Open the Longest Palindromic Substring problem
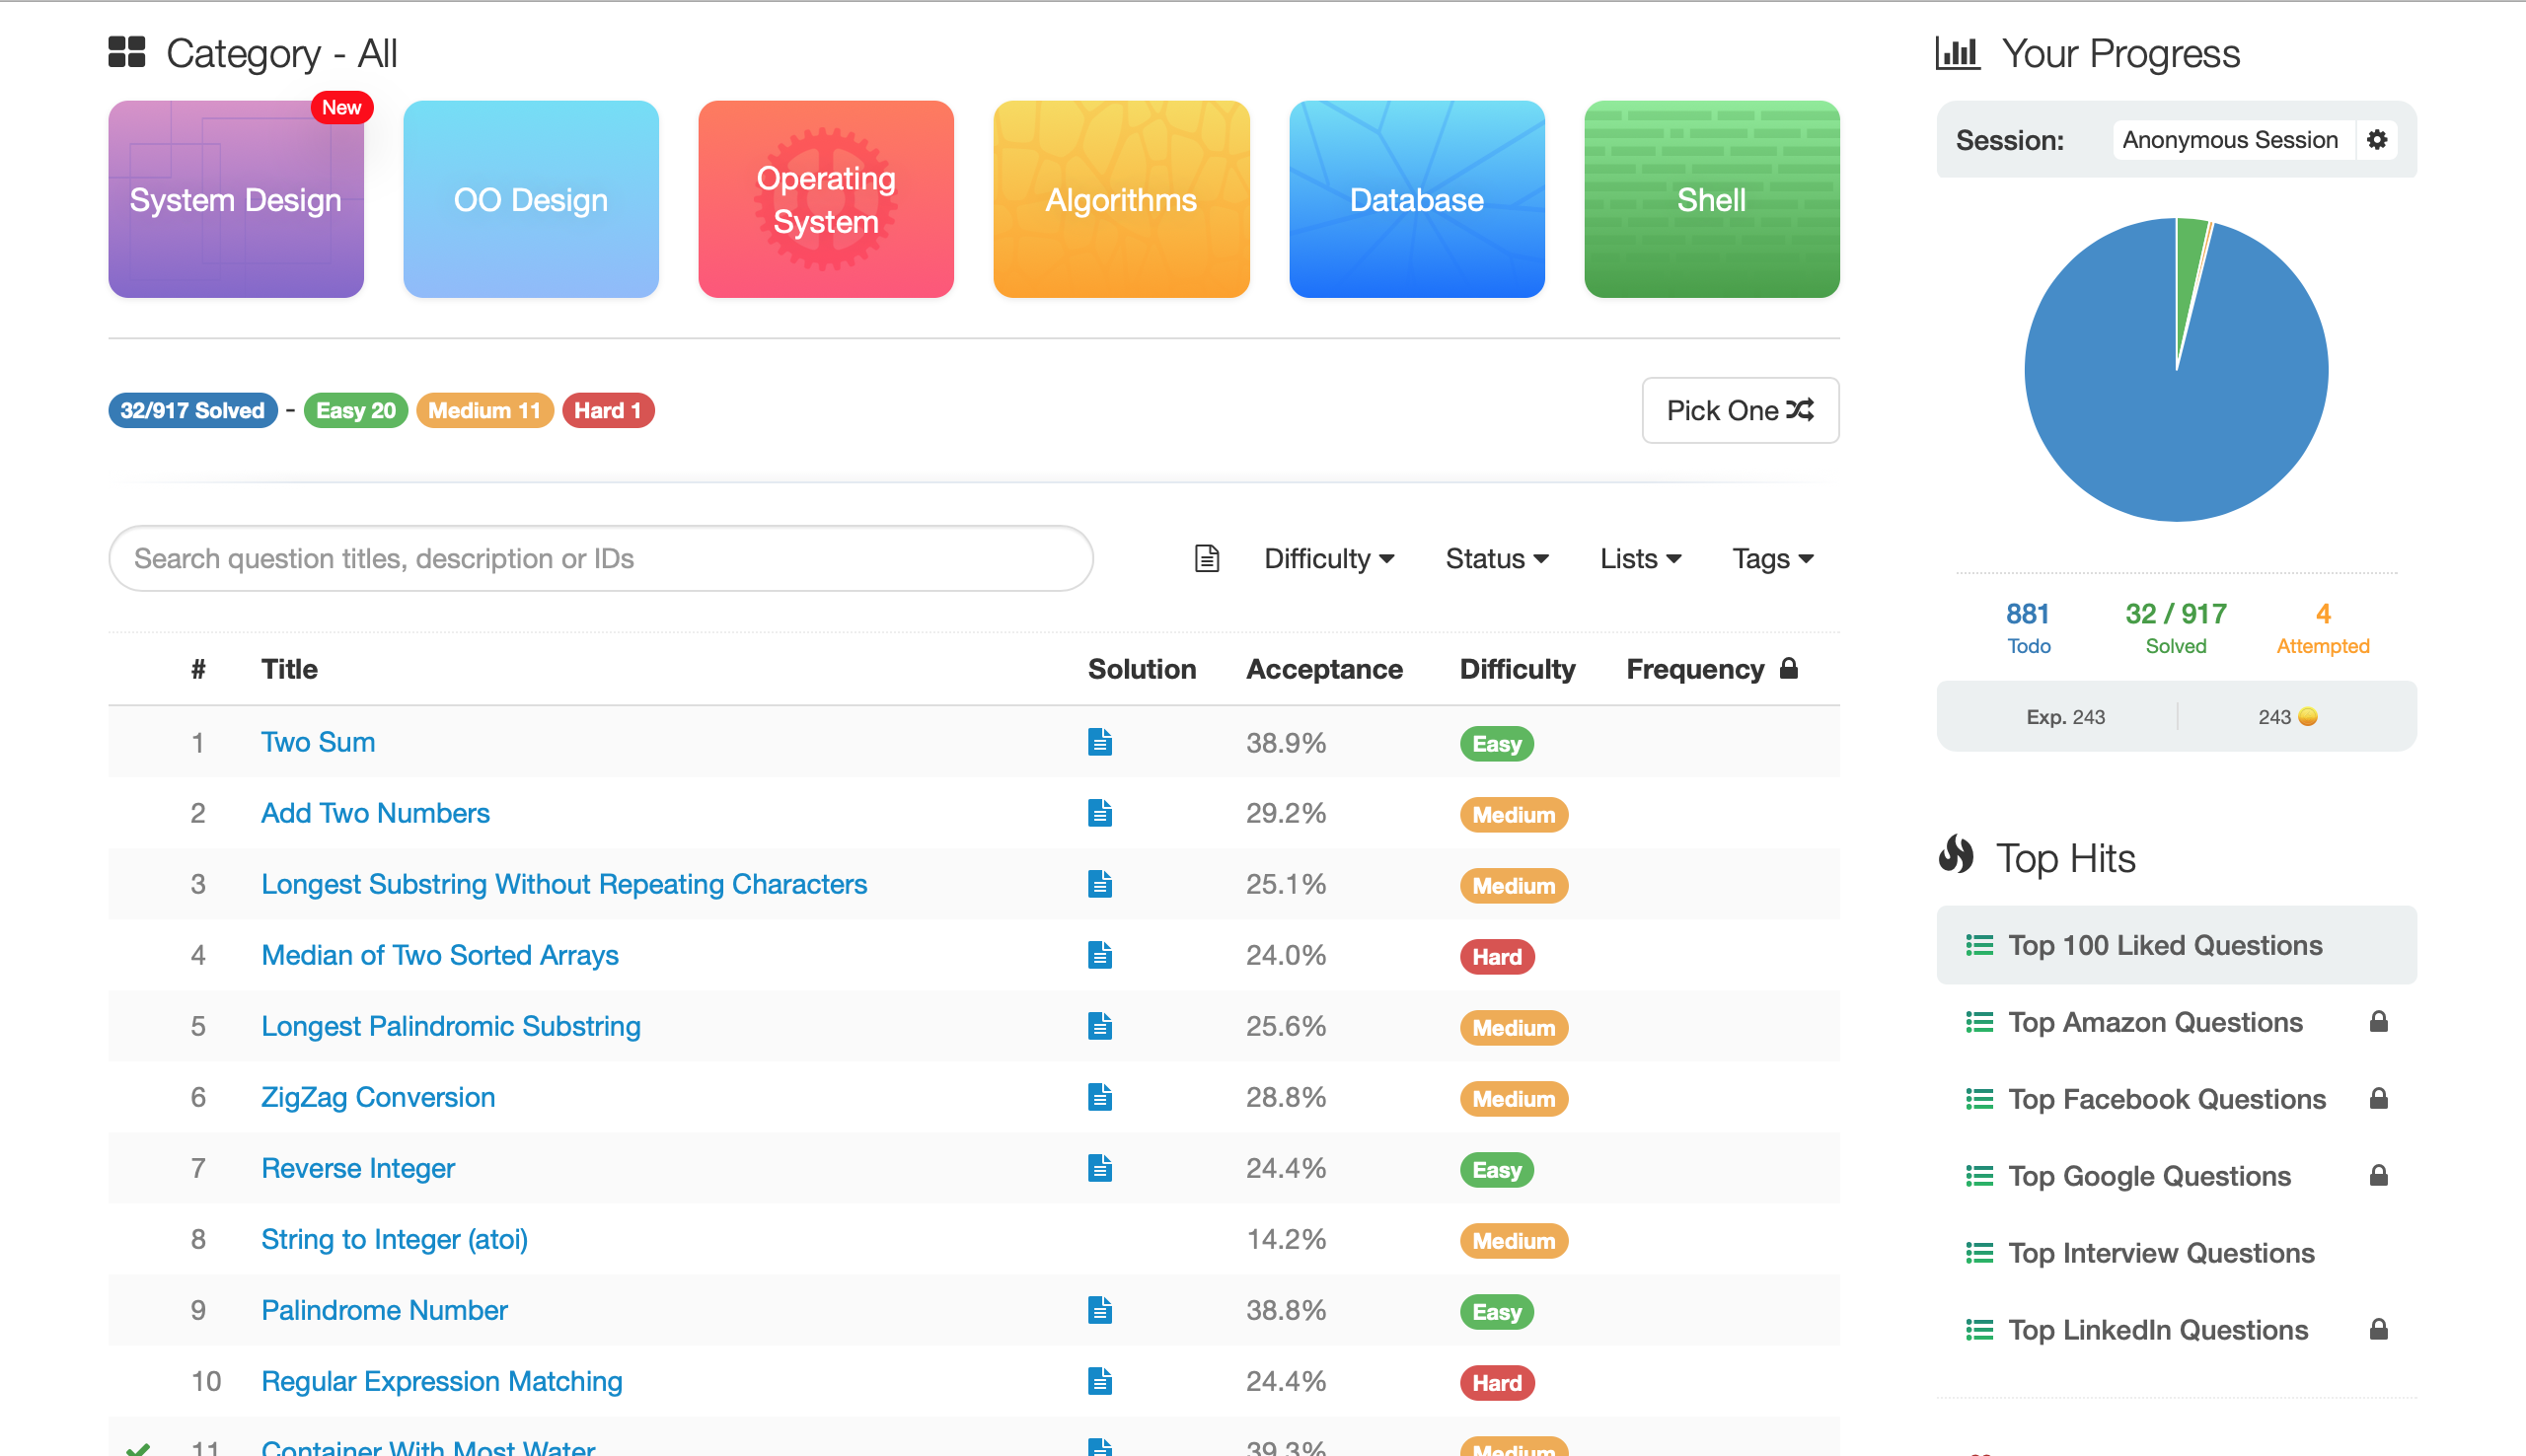The image size is (2526, 1456). pyautogui.click(x=451, y=1026)
